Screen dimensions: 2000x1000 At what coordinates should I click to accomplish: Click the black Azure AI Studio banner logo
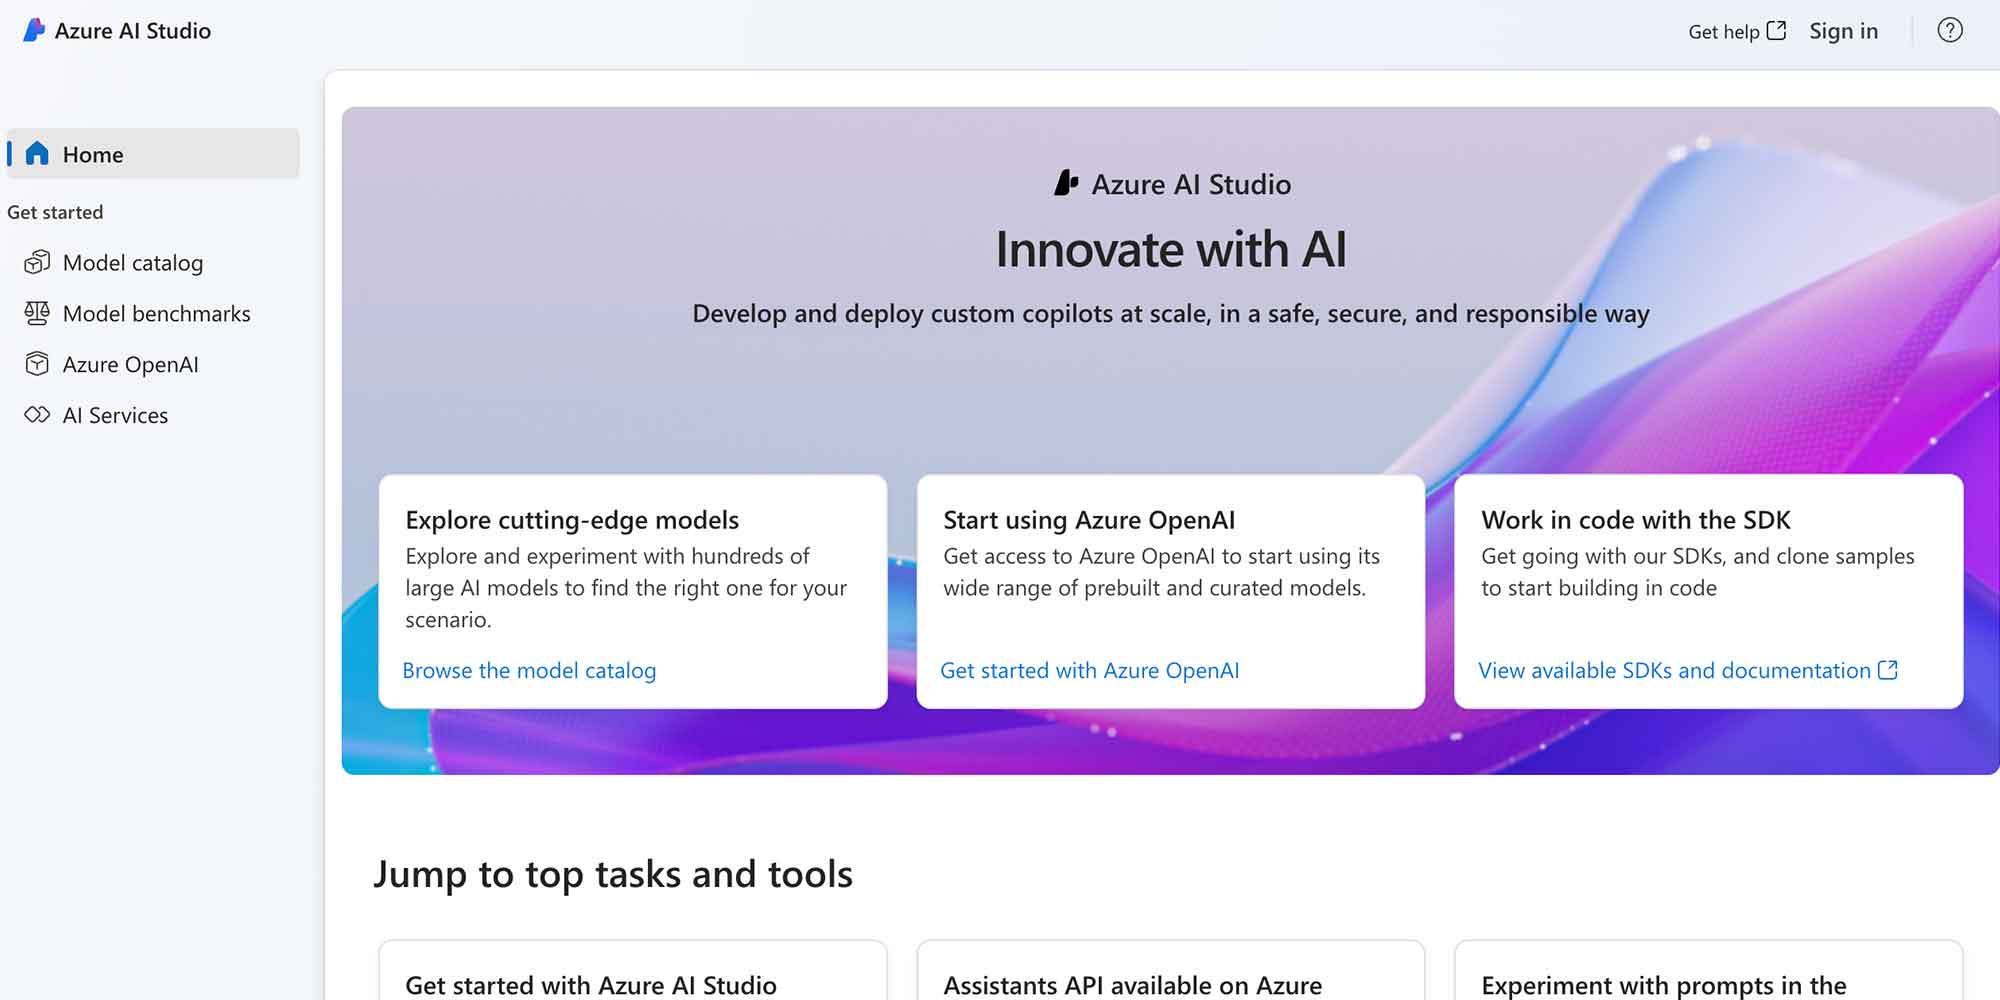coord(1066,183)
